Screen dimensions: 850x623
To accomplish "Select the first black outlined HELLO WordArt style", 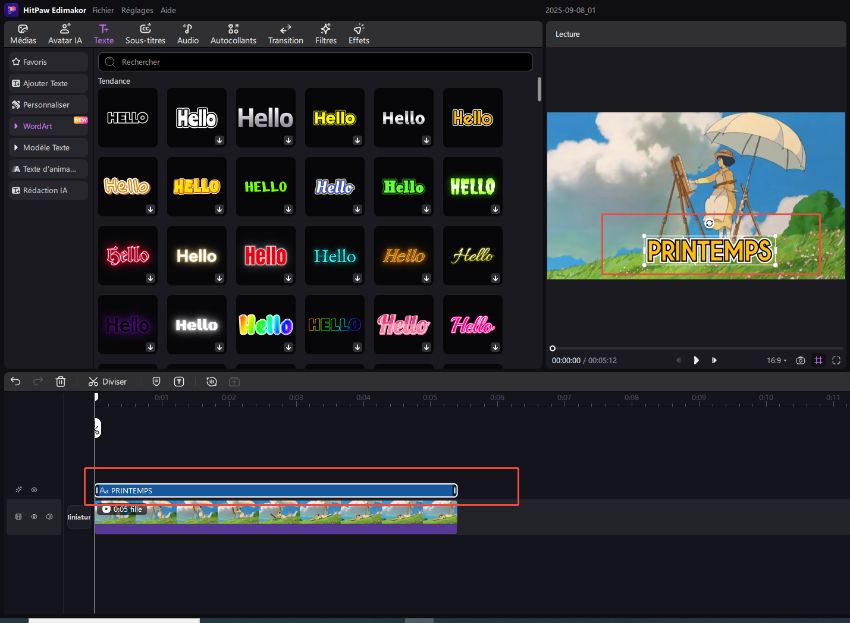I will (127, 118).
